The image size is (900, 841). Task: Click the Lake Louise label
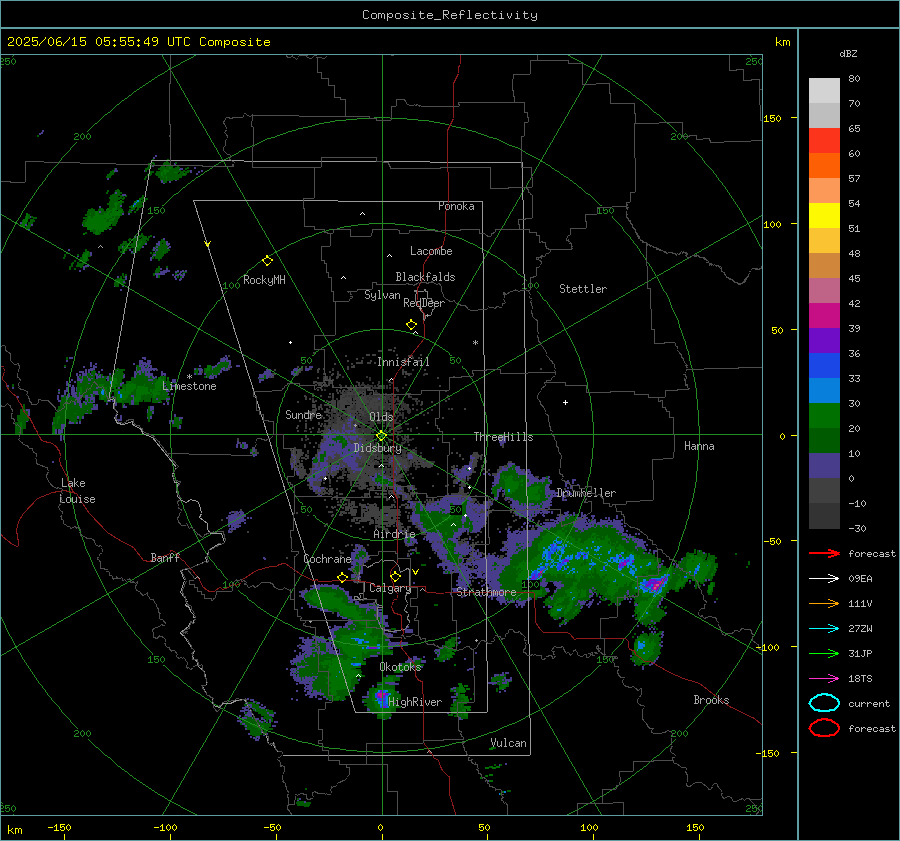(77, 491)
